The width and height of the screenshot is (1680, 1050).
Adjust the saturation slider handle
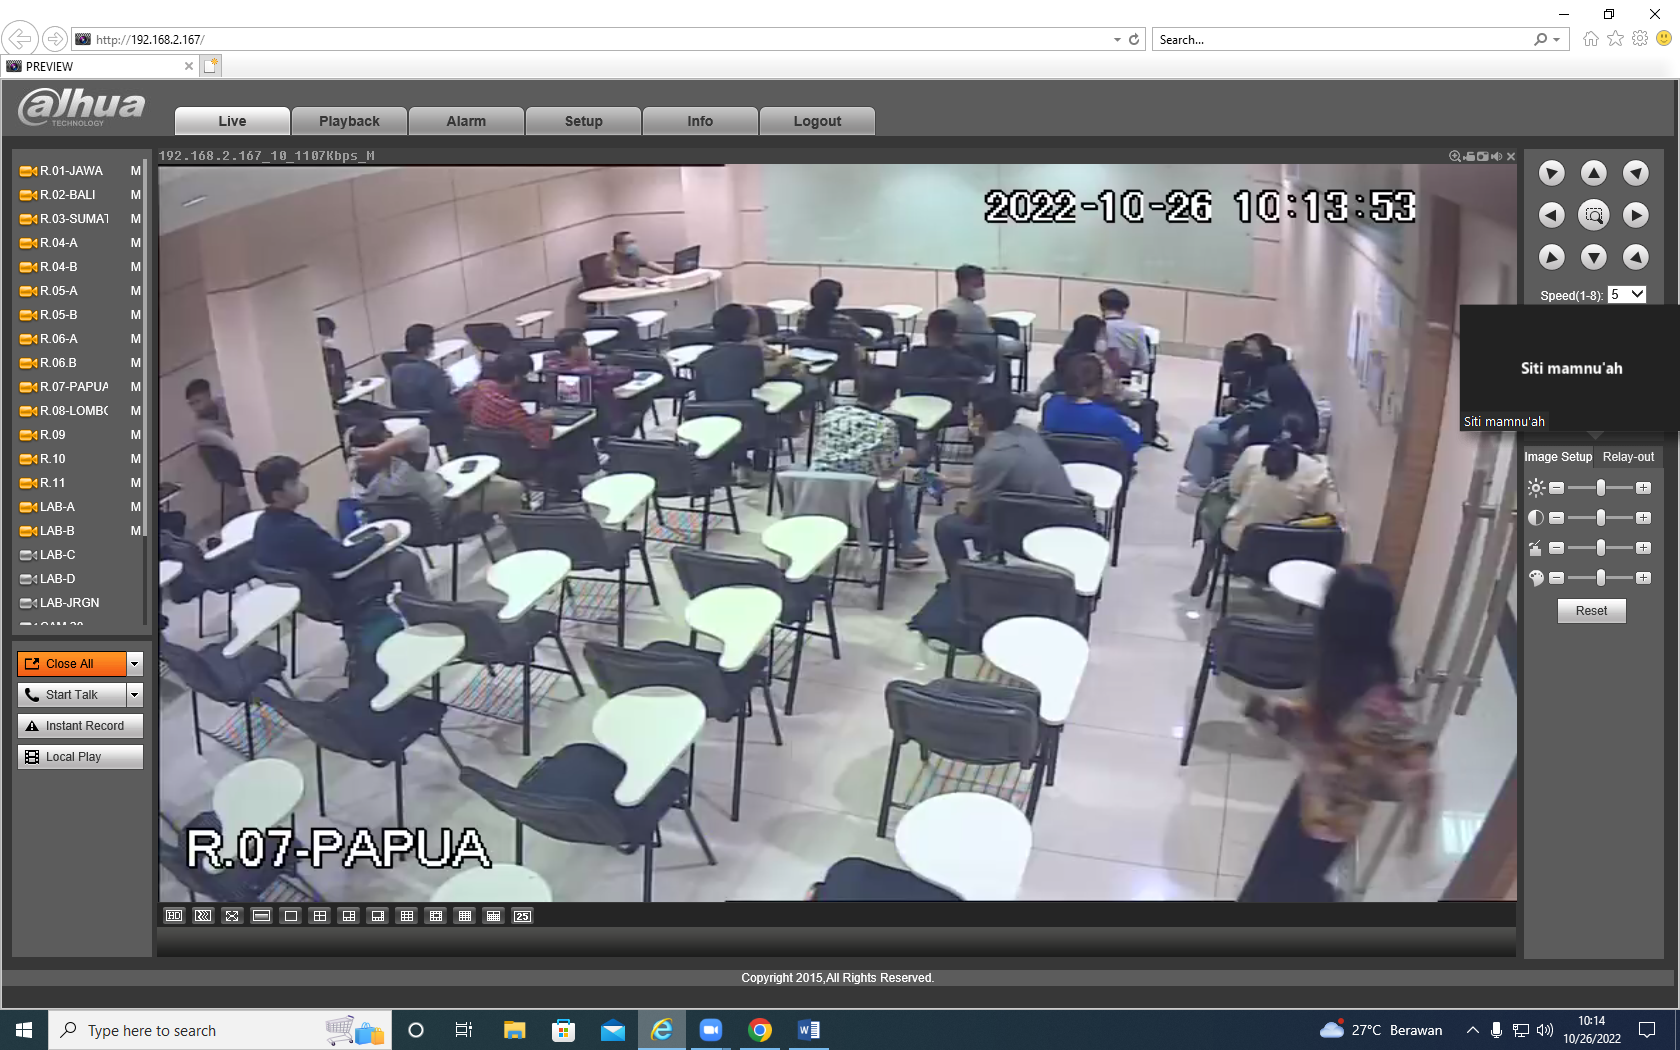1601,548
